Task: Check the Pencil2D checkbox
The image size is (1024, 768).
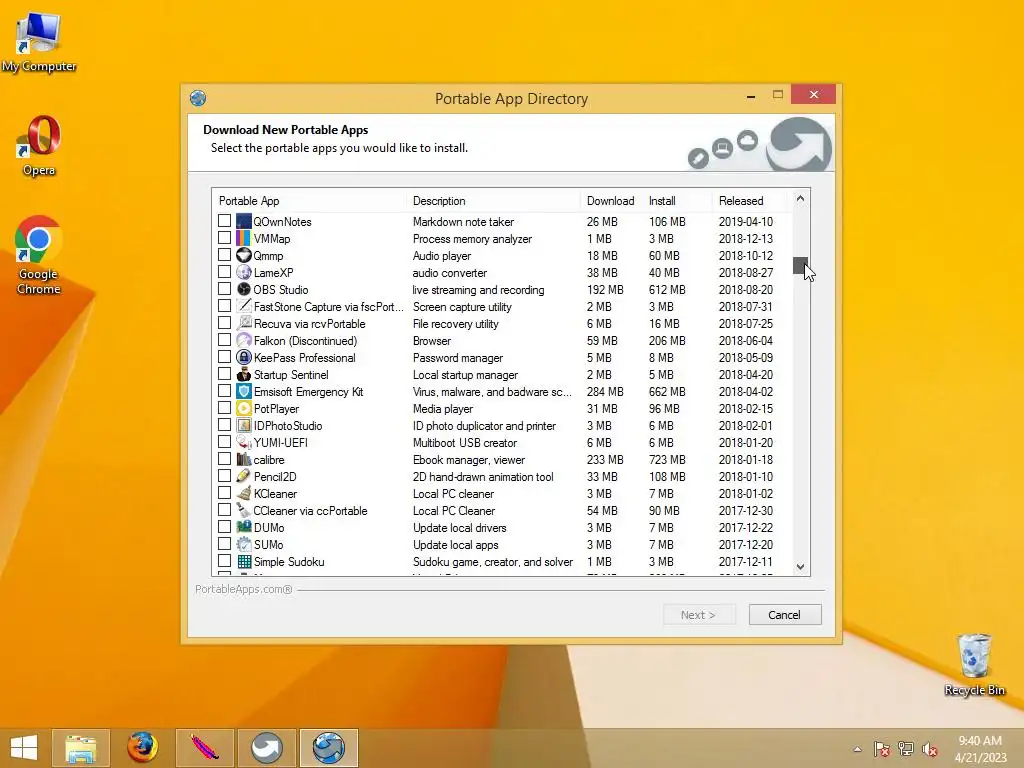Action: [225, 475]
